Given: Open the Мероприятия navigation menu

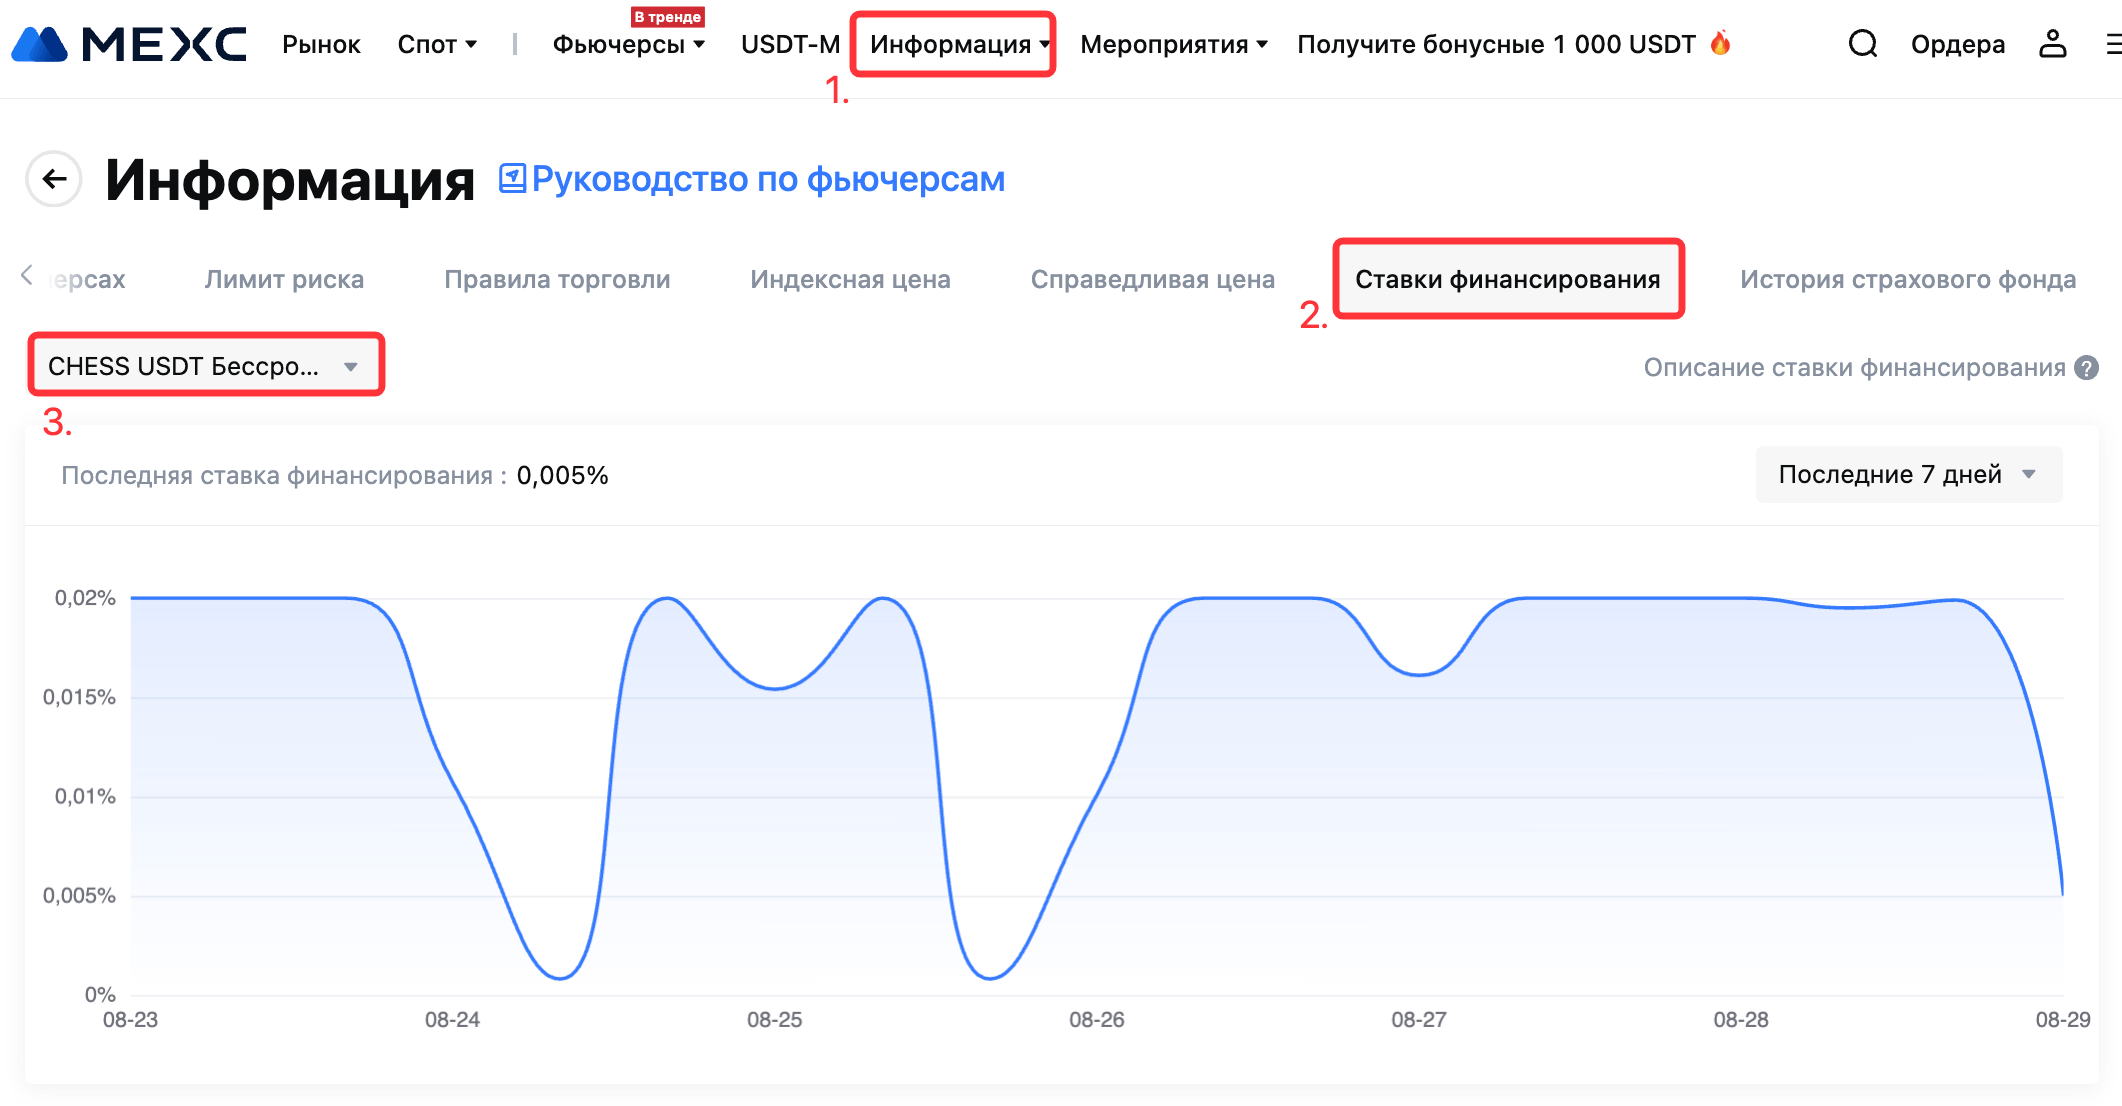Looking at the screenshot, I should pyautogui.click(x=1173, y=44).
